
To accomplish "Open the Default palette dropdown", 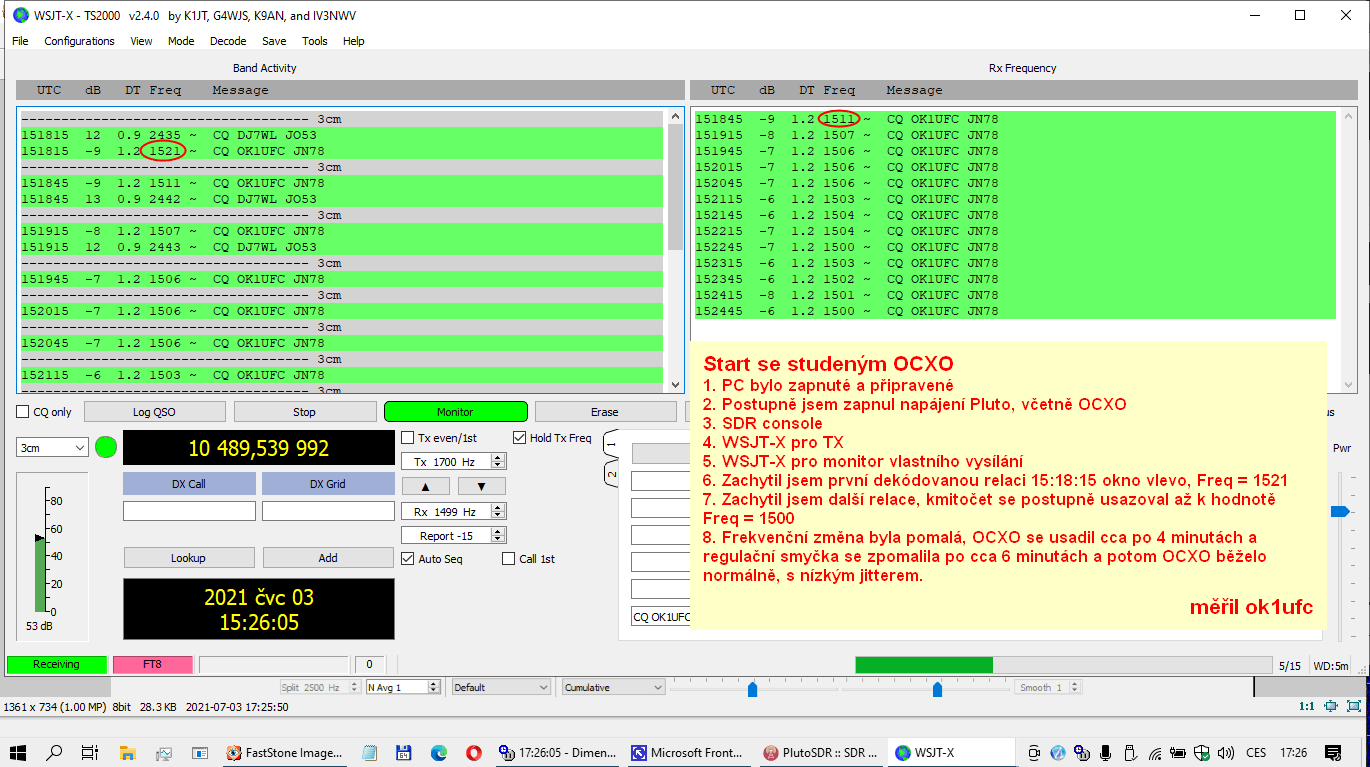I will pos(500,687).
